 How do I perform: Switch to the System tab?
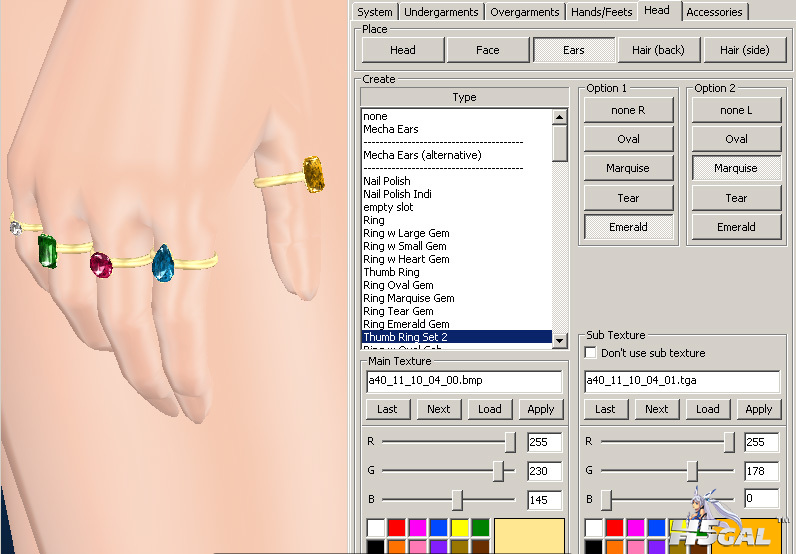[x=375, y=12]
